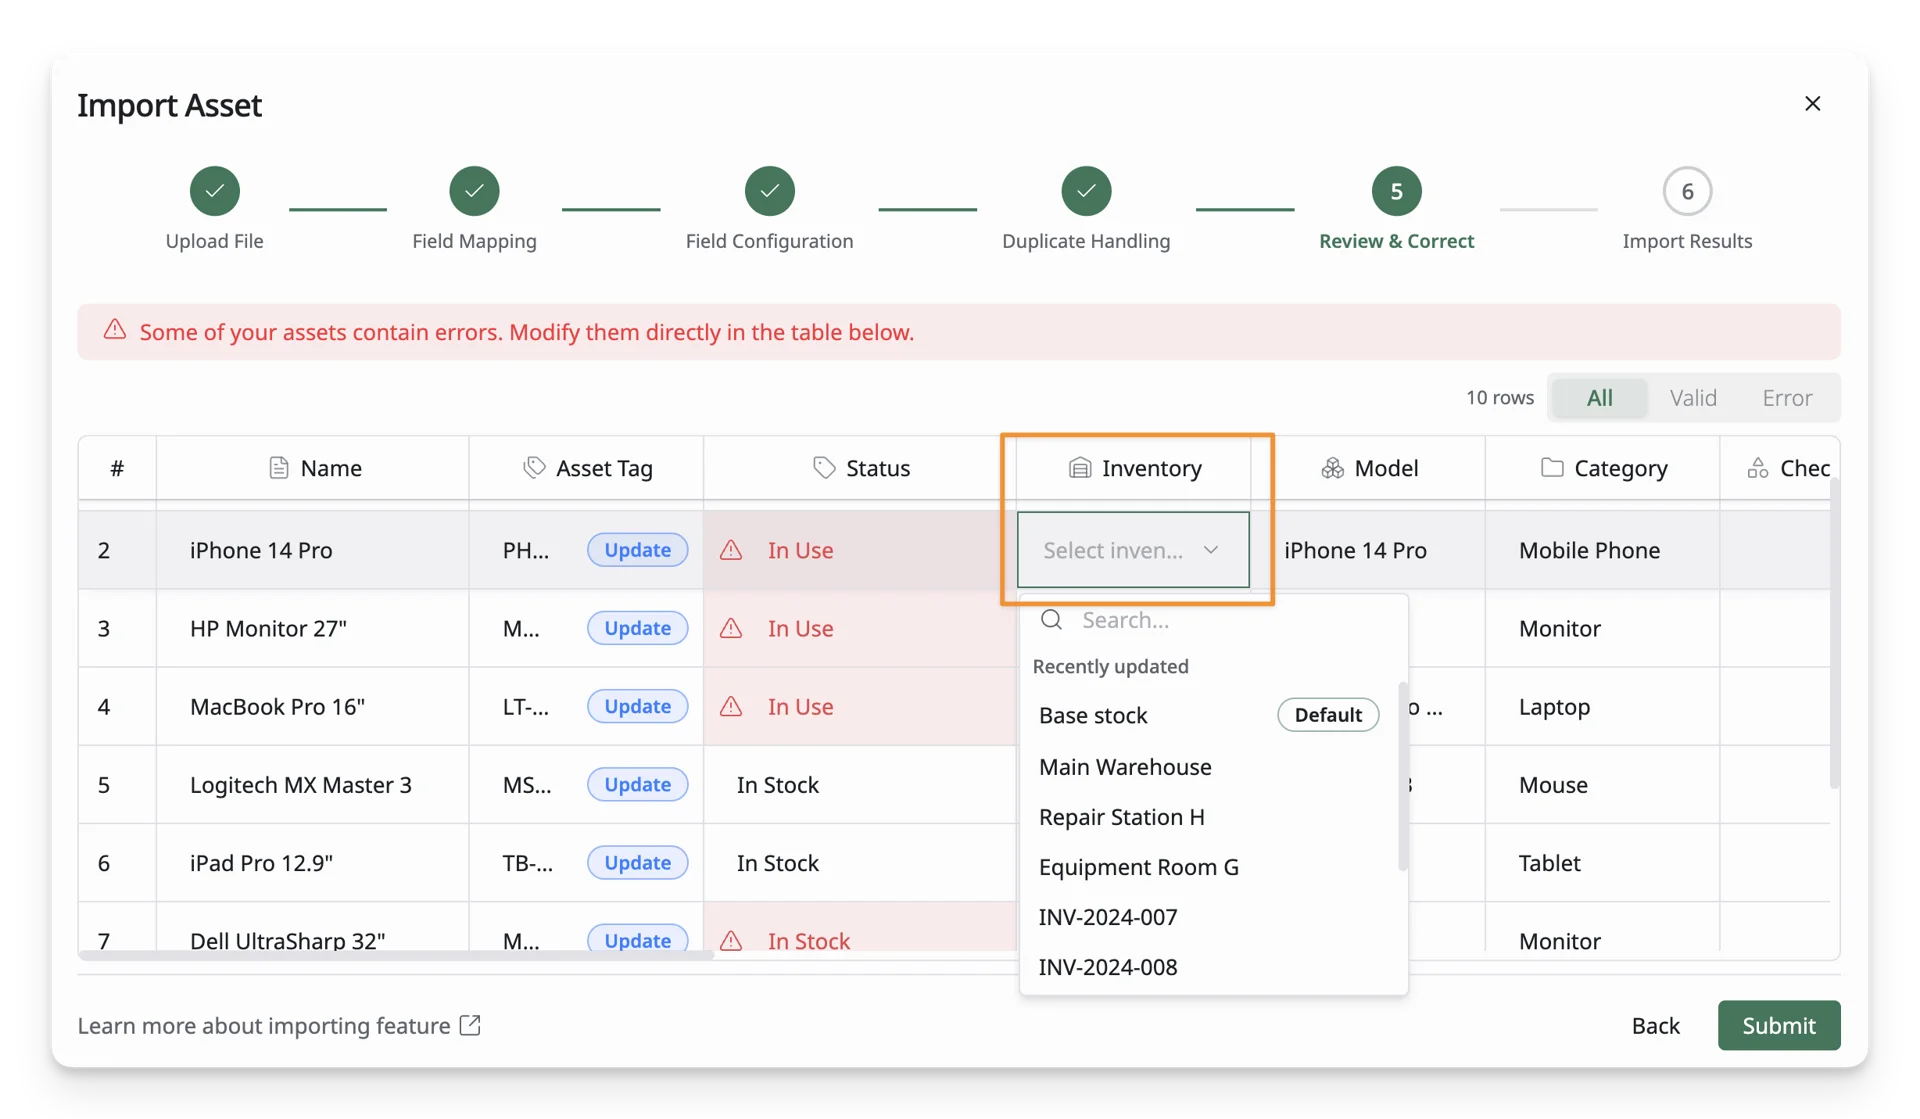Click warning icon in MacBook Pro 16" row
Viewport: 1920px width, 1119px height.
pyautogui.click(x=731, y=706)
